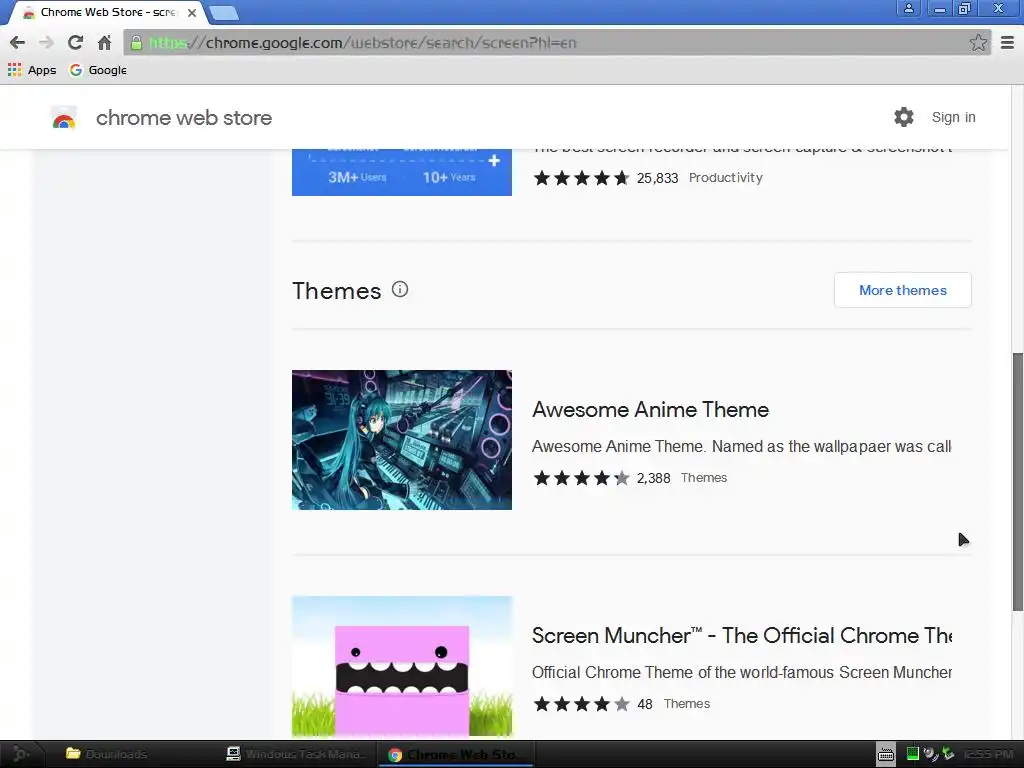Viewport: 1024px width, 768px height.
Task: Click Sign in
Action: (953, 117)
